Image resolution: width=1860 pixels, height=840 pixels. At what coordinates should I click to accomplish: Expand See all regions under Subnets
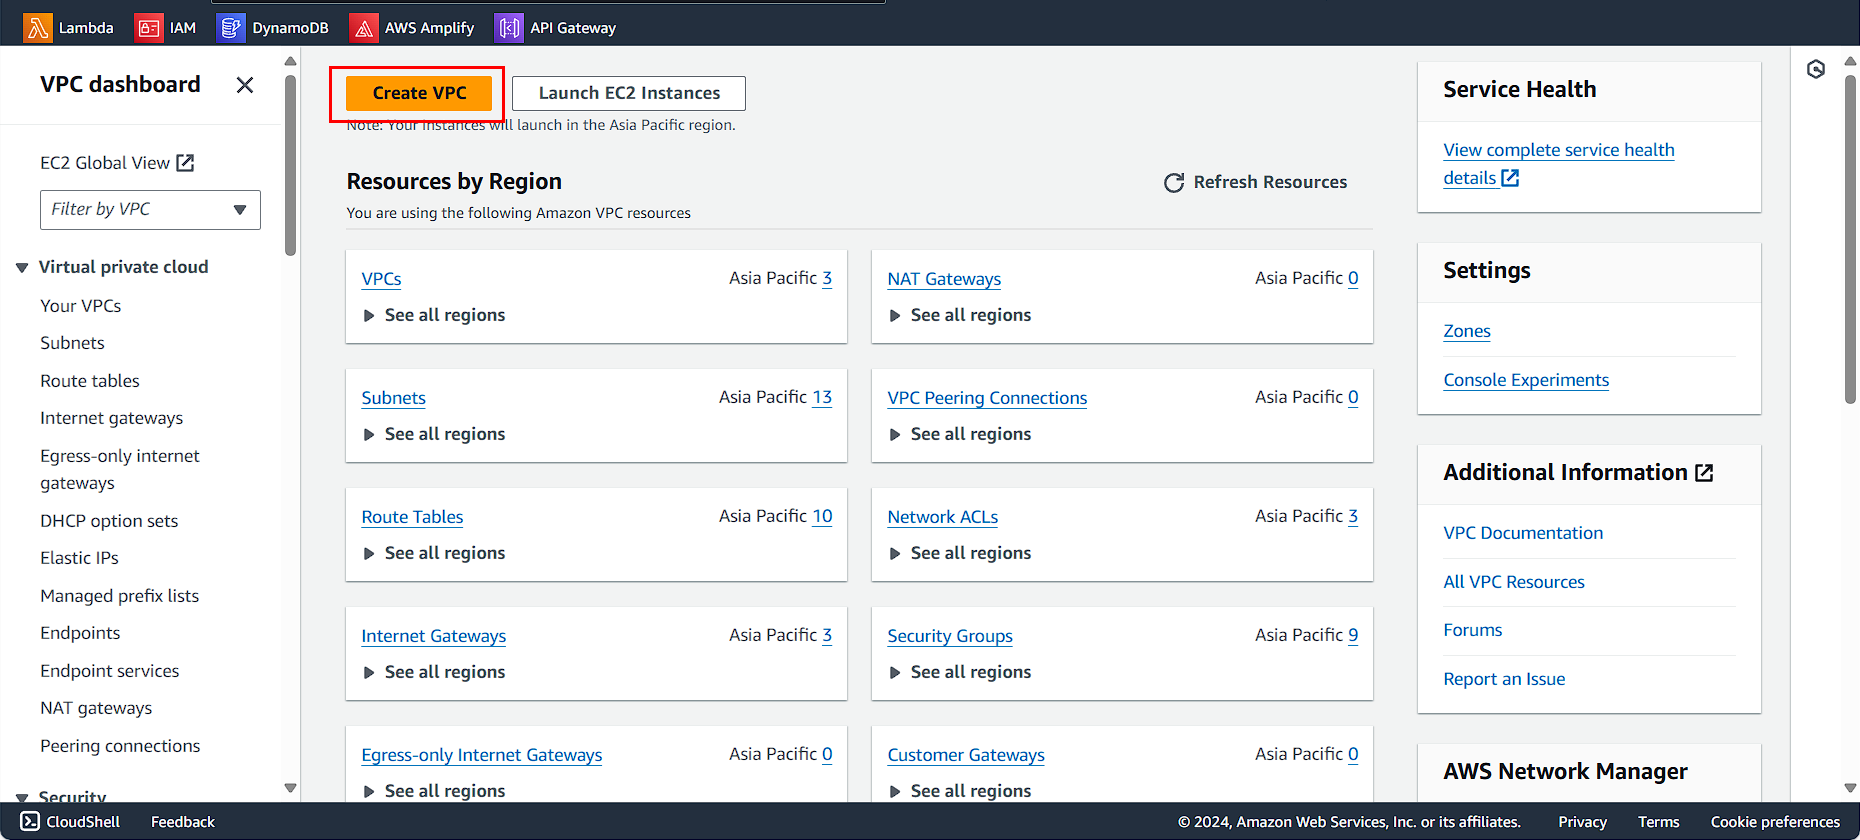434,434
